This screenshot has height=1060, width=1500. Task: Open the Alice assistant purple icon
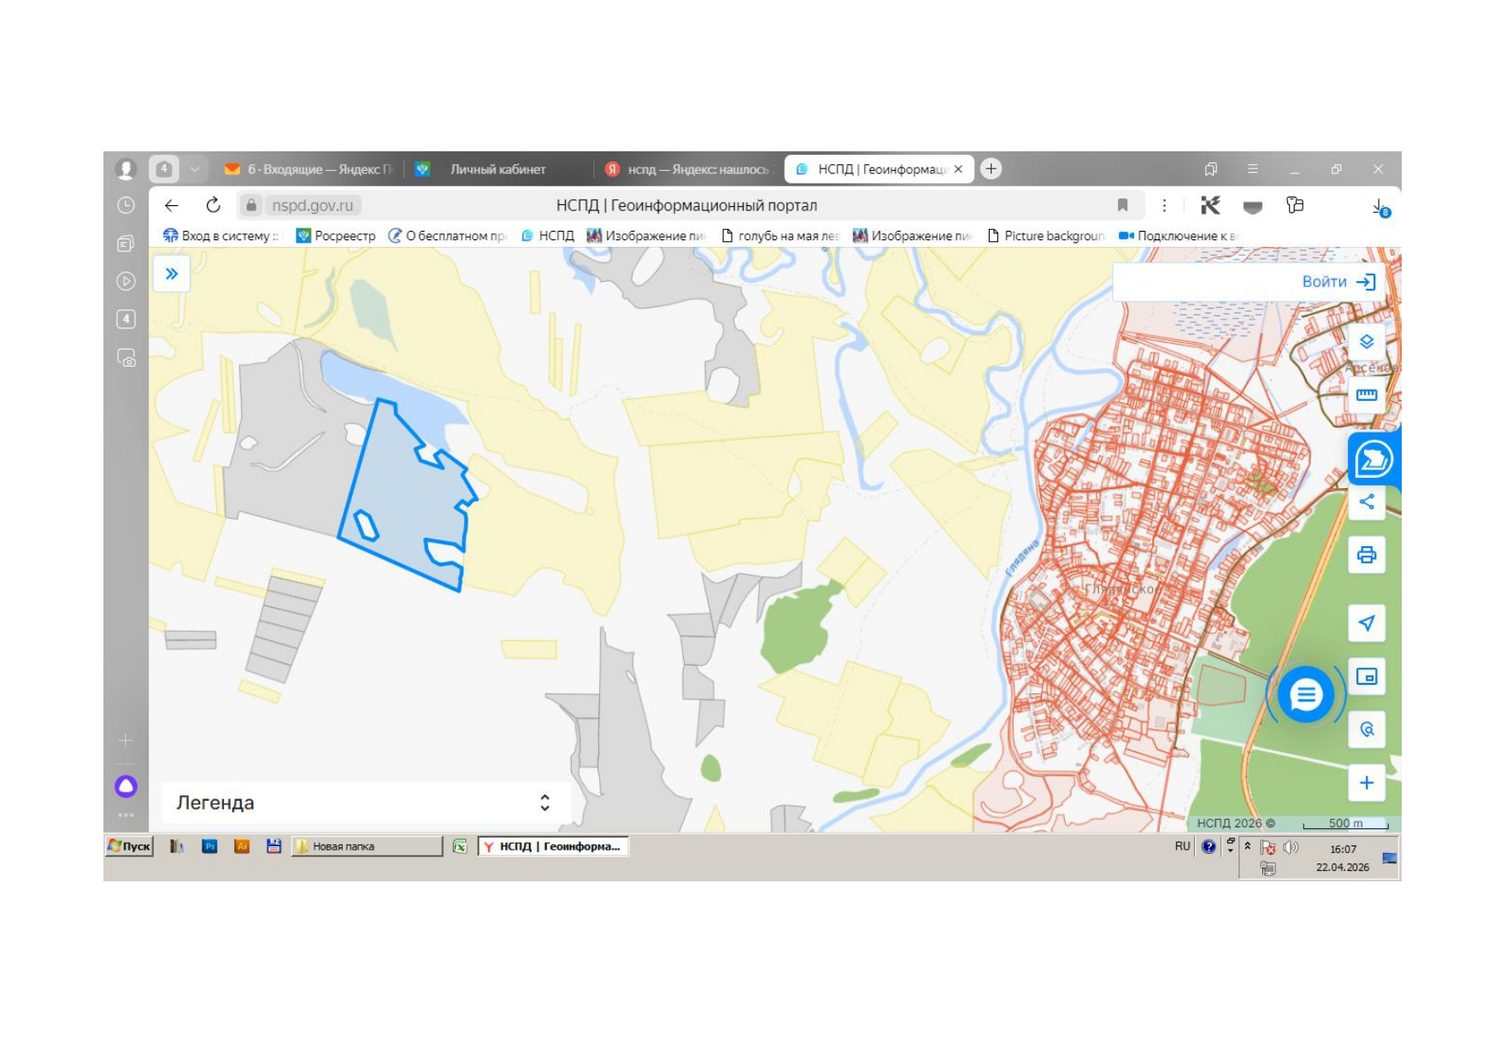point(126,786)
